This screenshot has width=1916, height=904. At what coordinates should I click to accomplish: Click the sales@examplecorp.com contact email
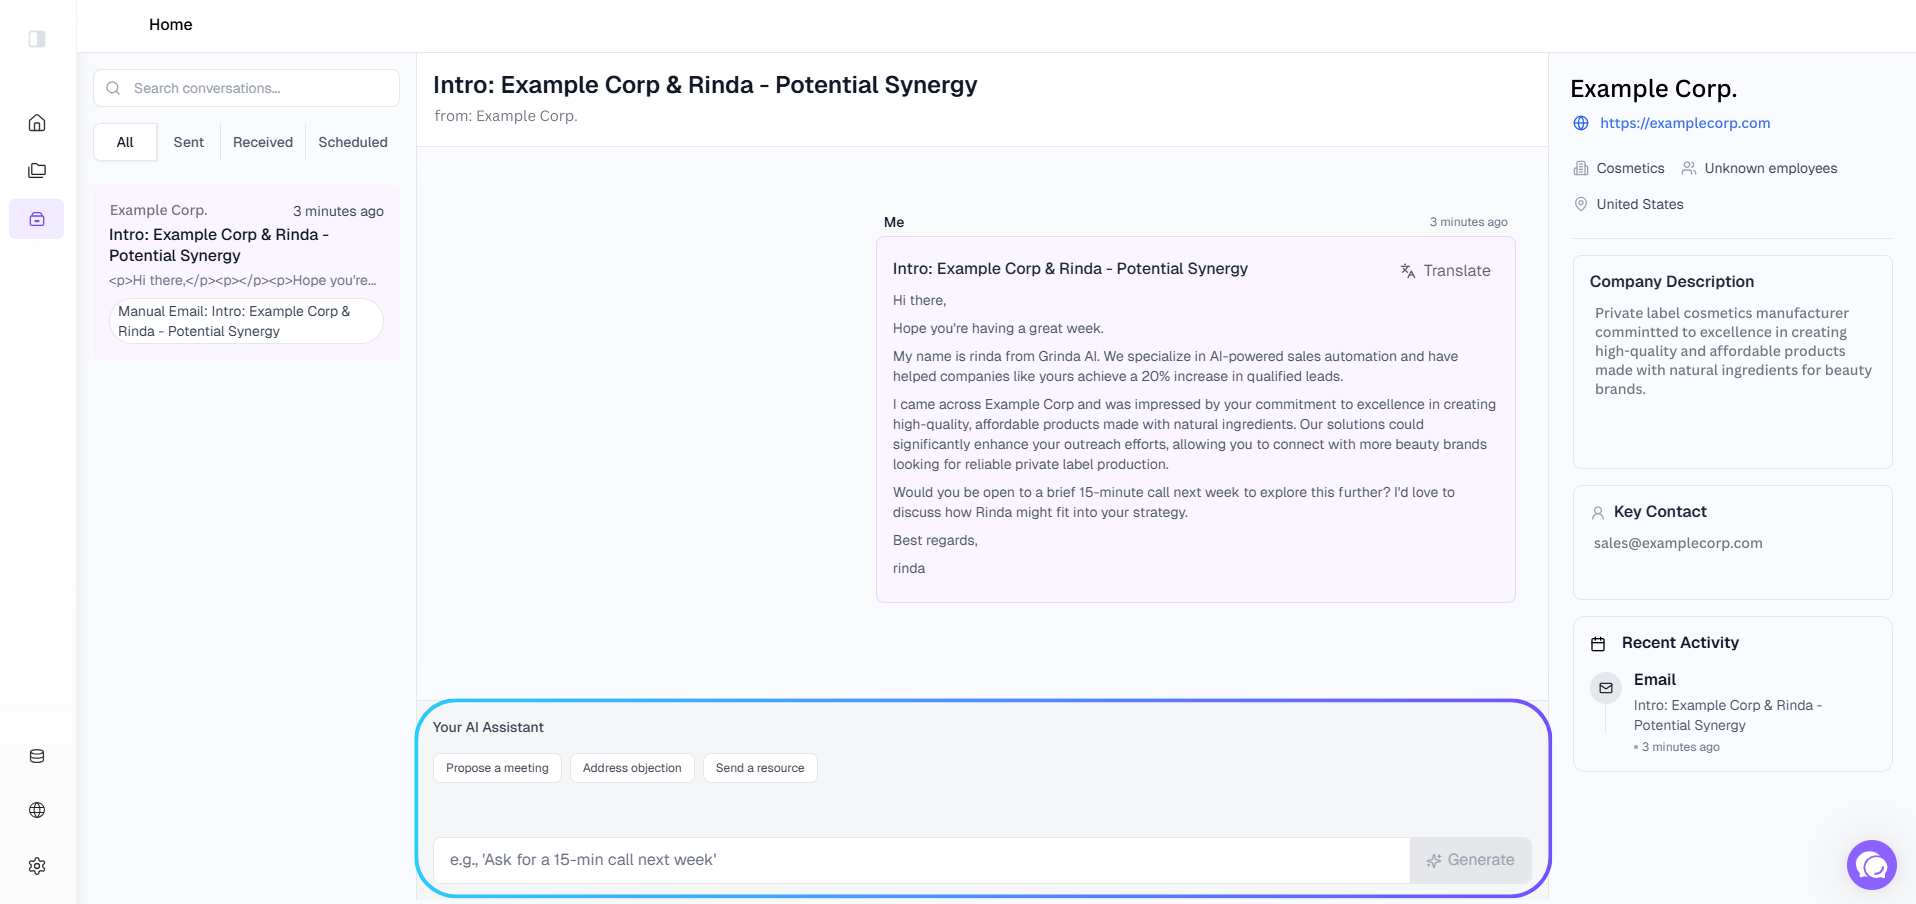[1678, 543]
